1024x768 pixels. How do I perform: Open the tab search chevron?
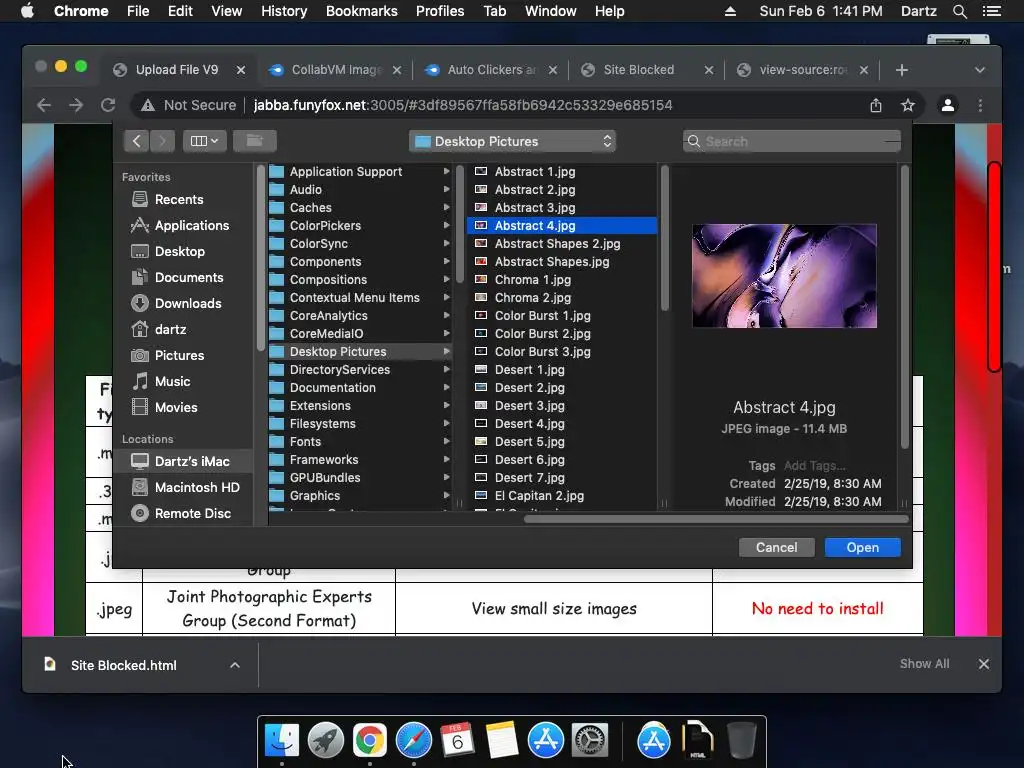coord(980,70)
